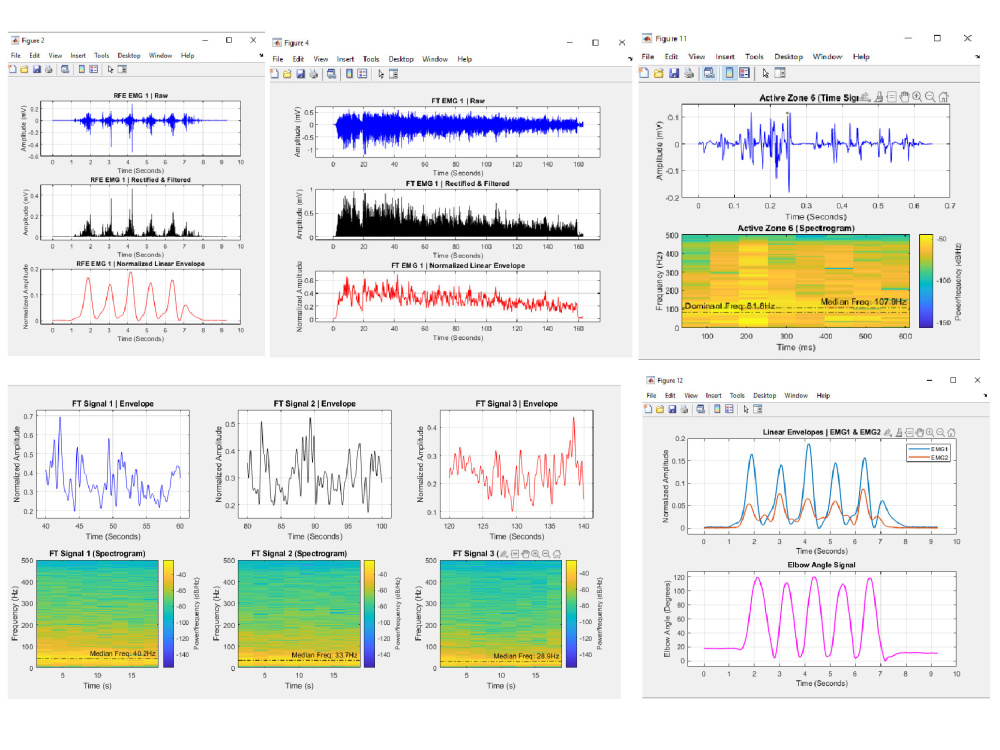Viewport: 1000px width, 750px height.
Task: Click dock arrow at right of Figure 2 menu bar
Action: [261, 55]
